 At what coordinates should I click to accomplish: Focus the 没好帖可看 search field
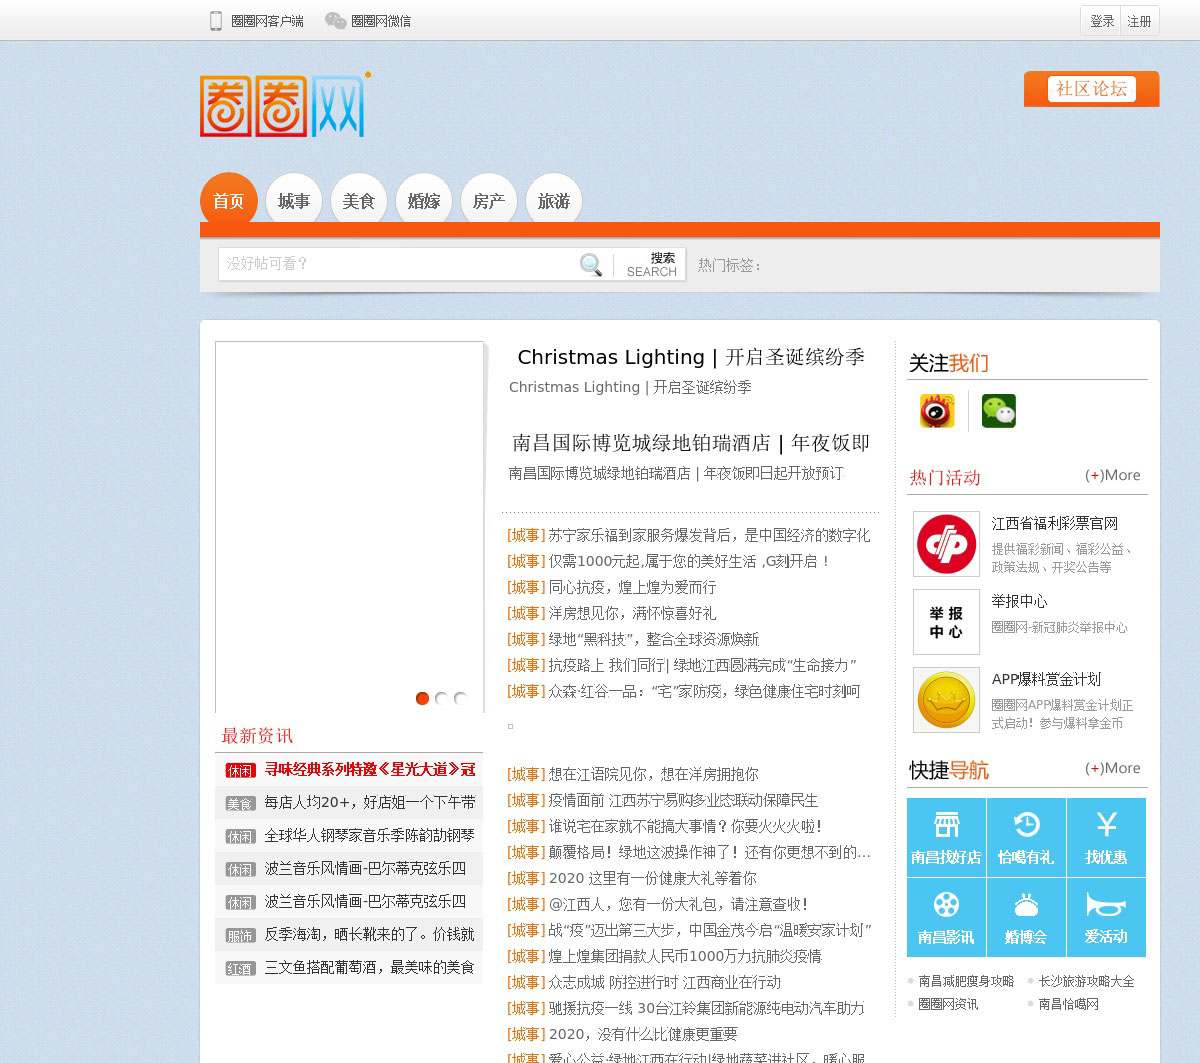395,264
